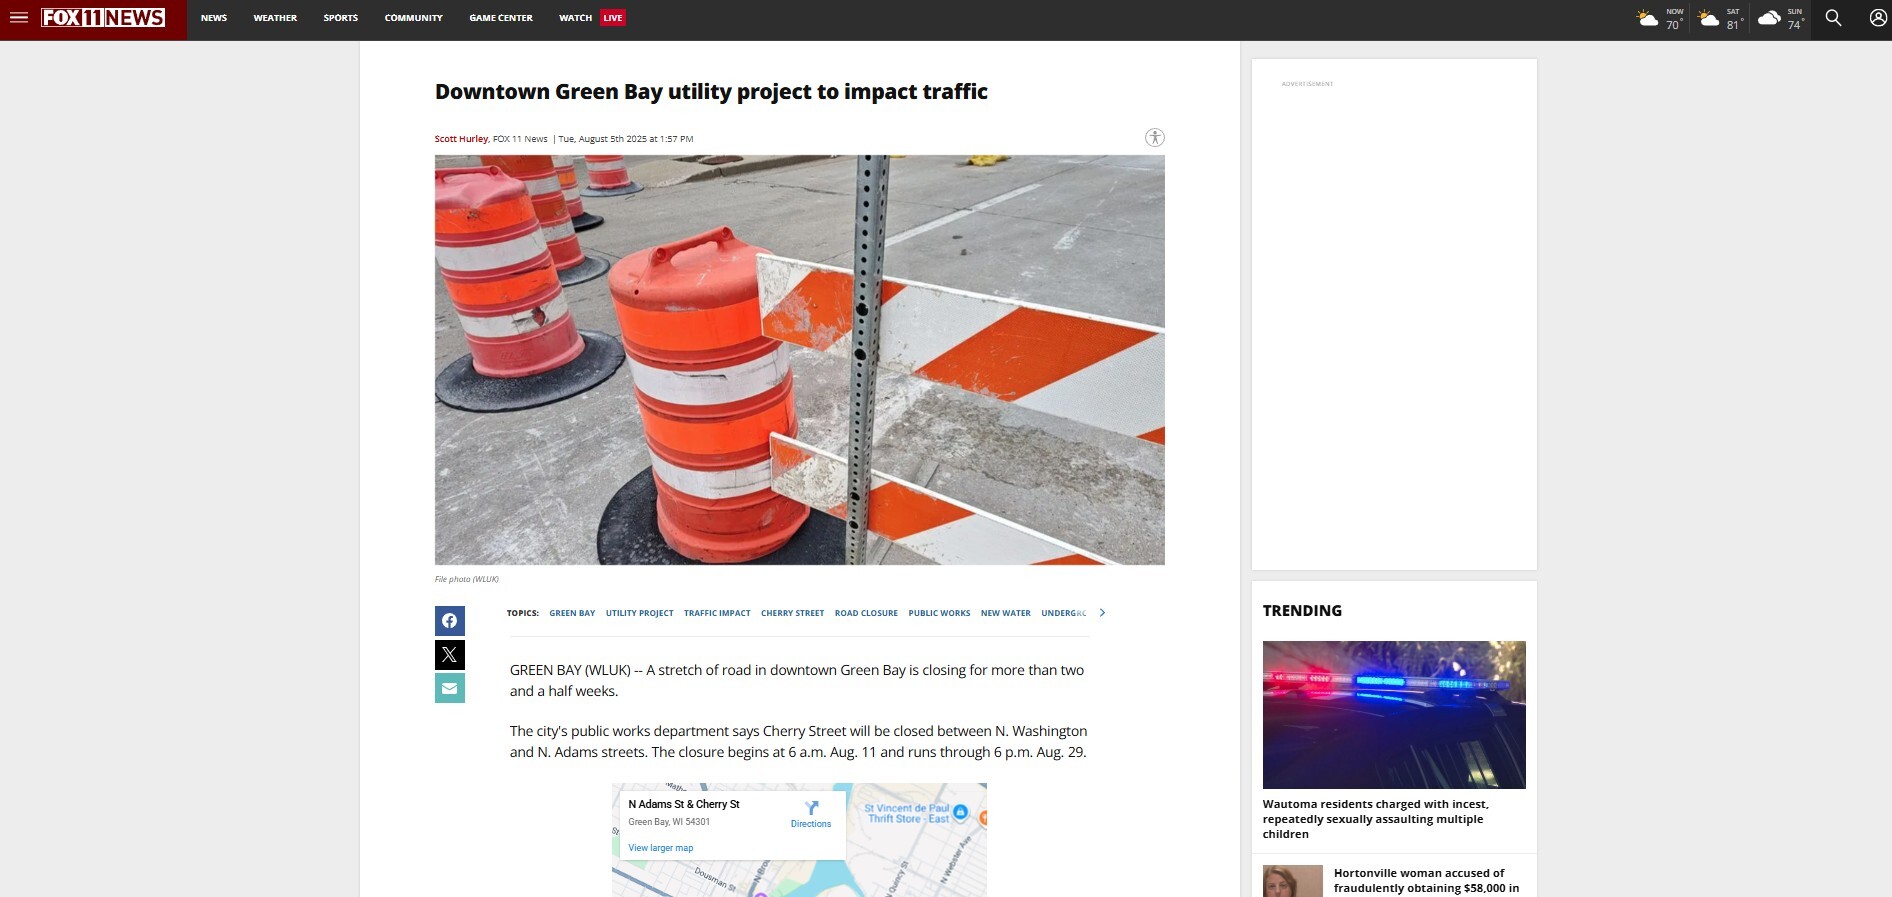Click the FOX 11 News logo

(103, 18)
